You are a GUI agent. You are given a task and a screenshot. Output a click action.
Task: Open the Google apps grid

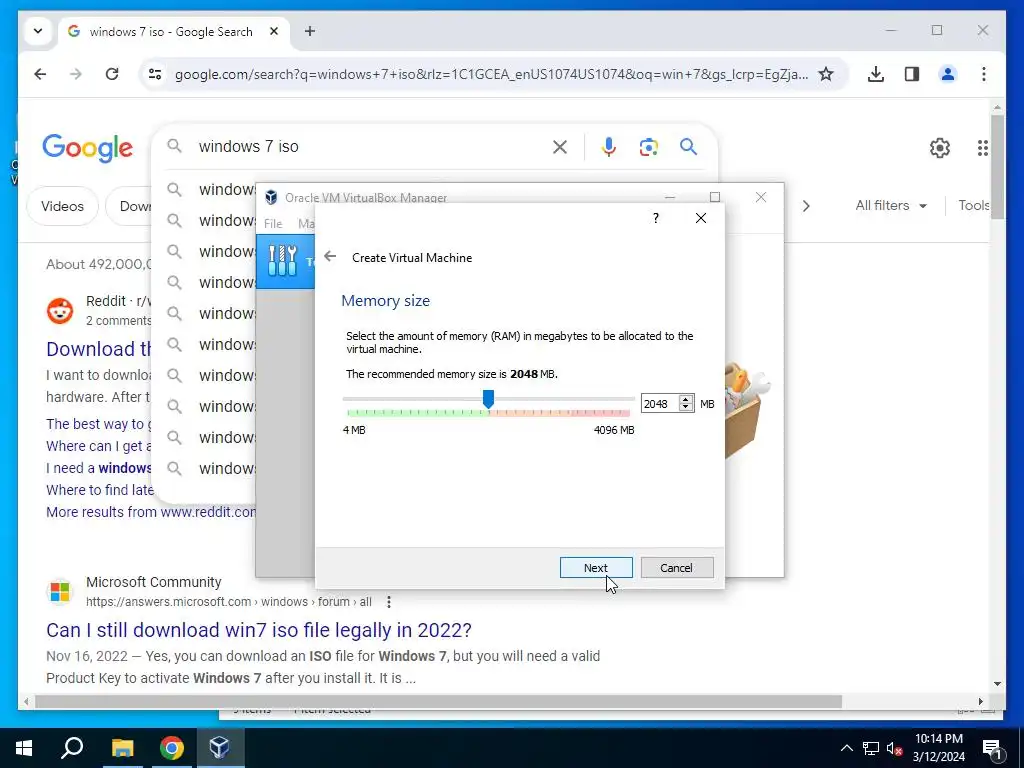(x=983, y=148)
